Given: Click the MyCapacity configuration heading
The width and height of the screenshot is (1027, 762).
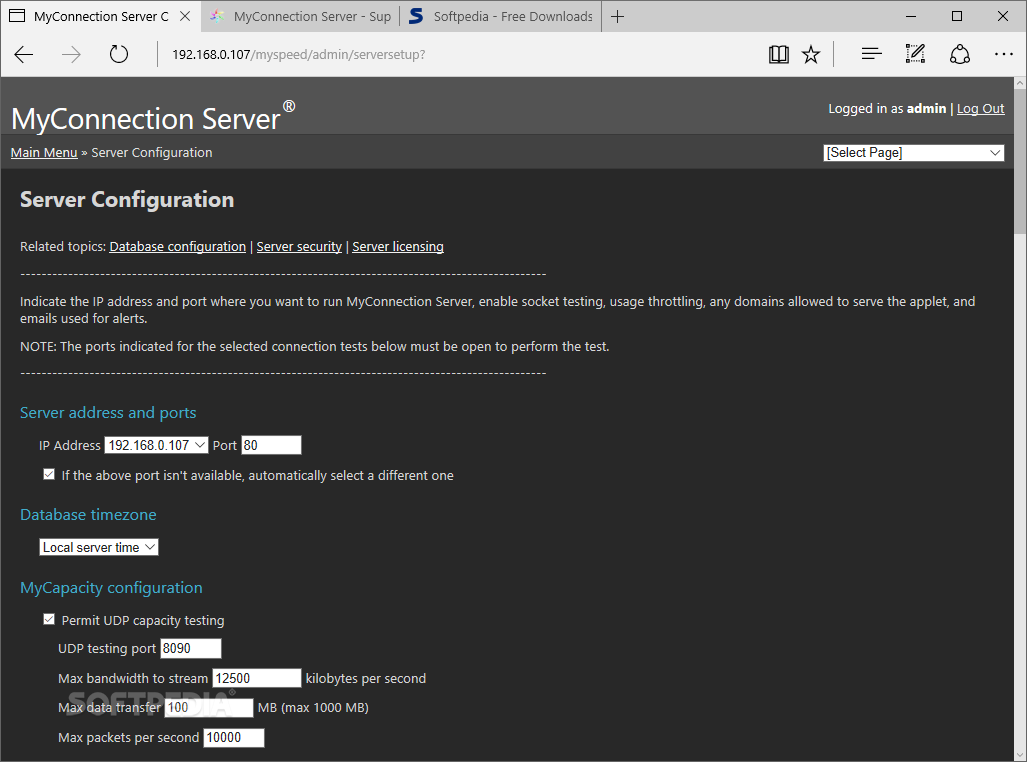Looking at the screenshot, I should click(111, 588).
